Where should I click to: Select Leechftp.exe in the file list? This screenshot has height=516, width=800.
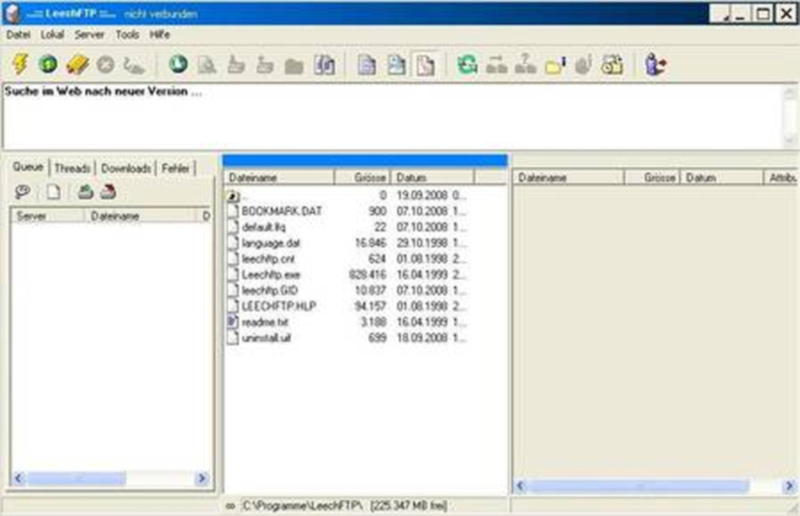[x=270, y=274]
